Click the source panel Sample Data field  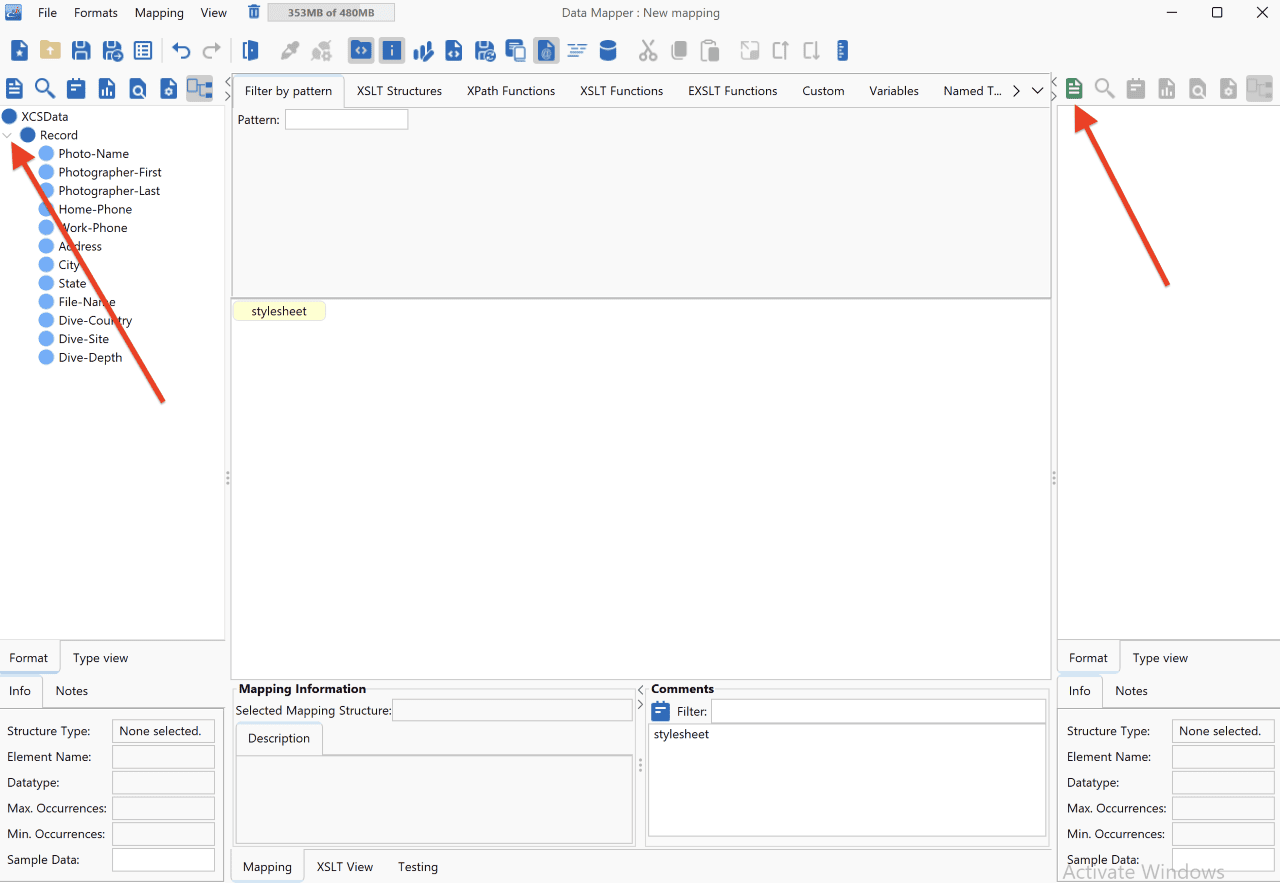pyautogui.click(x=163, y=860)
